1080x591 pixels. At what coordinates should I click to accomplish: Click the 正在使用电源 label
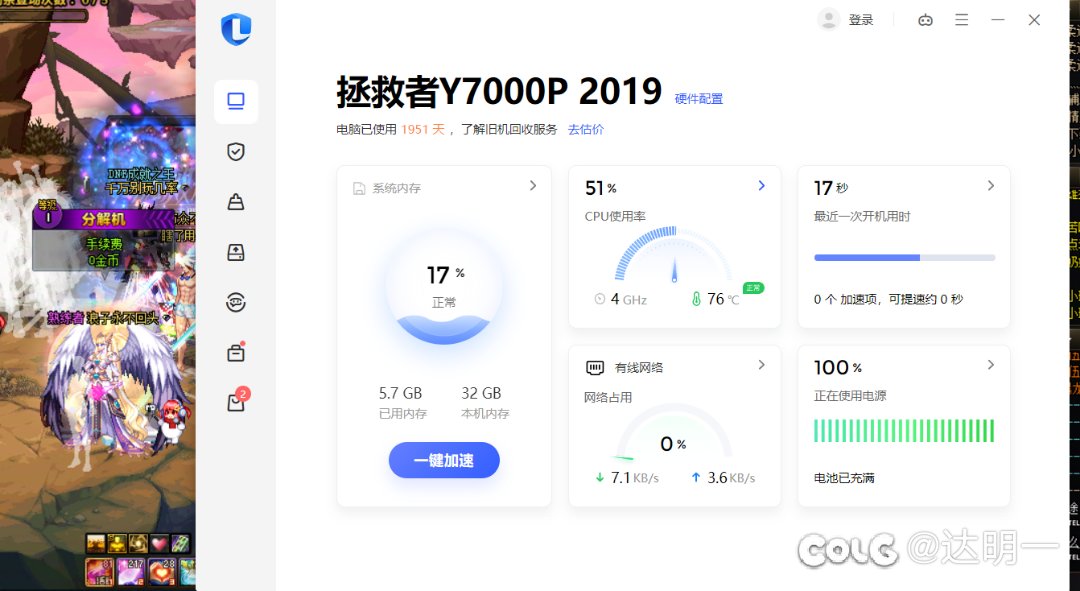(850, 395)
